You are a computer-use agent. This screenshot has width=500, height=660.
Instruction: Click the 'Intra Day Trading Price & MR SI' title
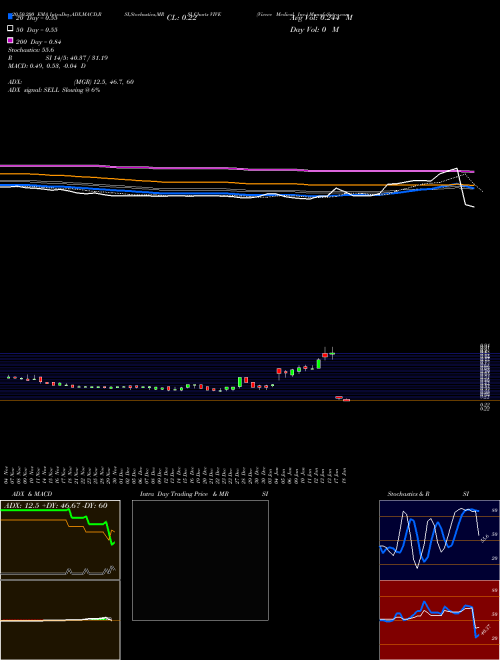pos(204,494)
